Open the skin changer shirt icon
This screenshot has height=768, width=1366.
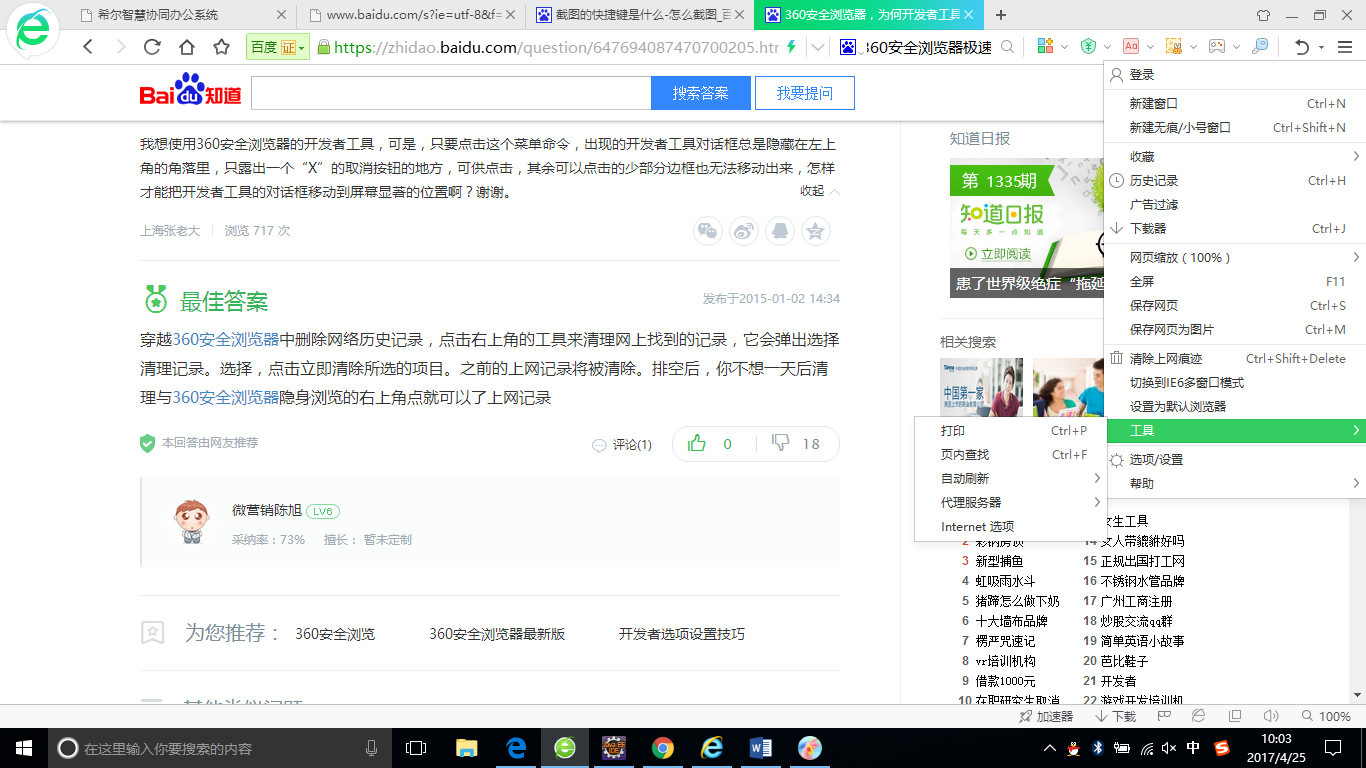point(1264,15)
